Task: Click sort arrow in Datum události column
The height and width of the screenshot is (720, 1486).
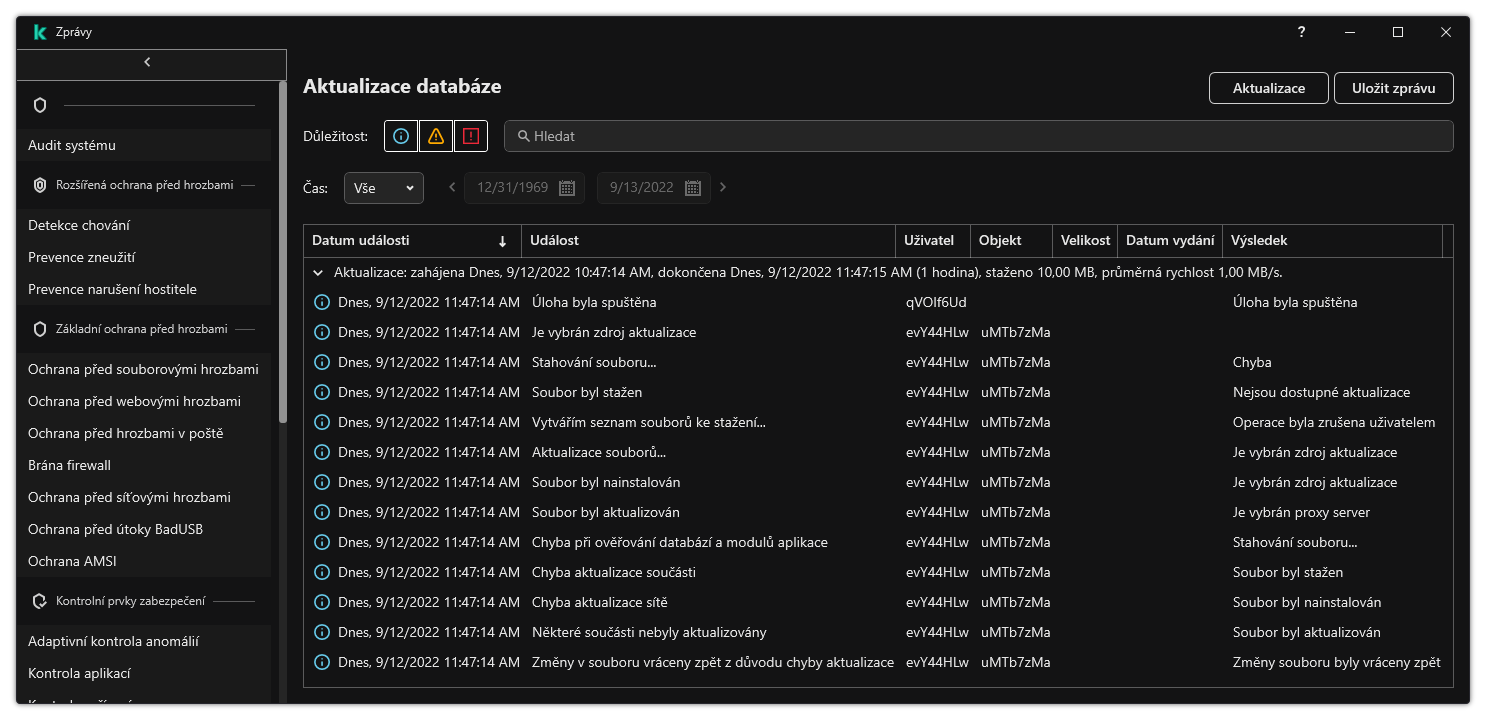Action: (x=502, y=241)
